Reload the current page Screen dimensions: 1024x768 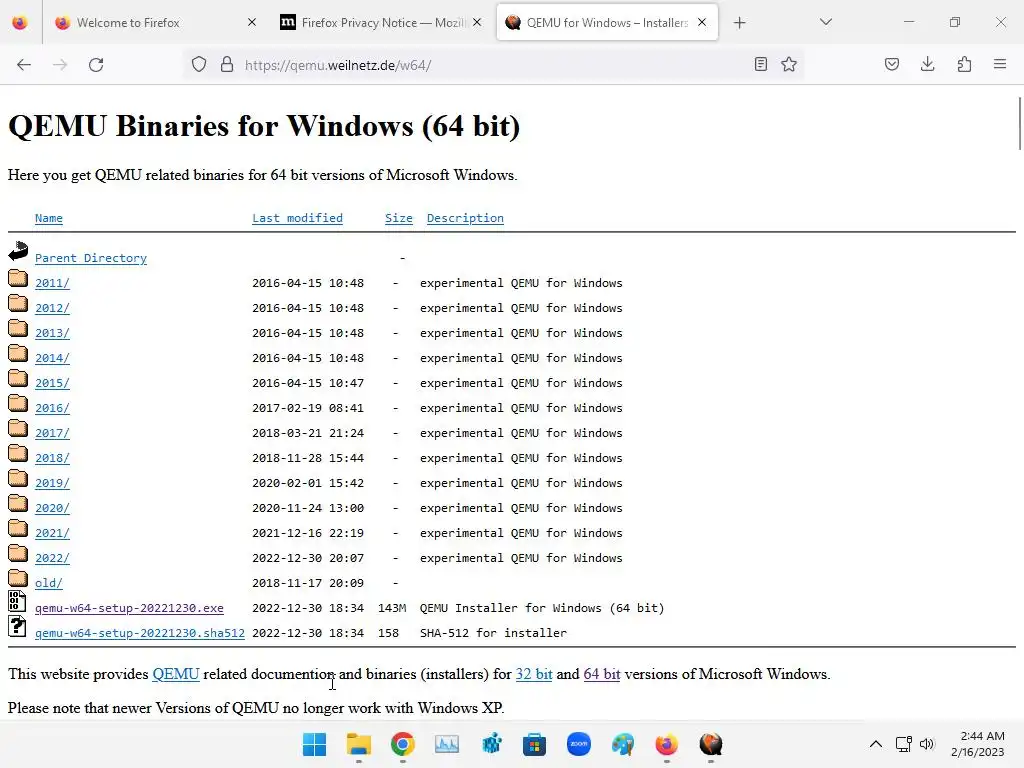click(96, 65)
